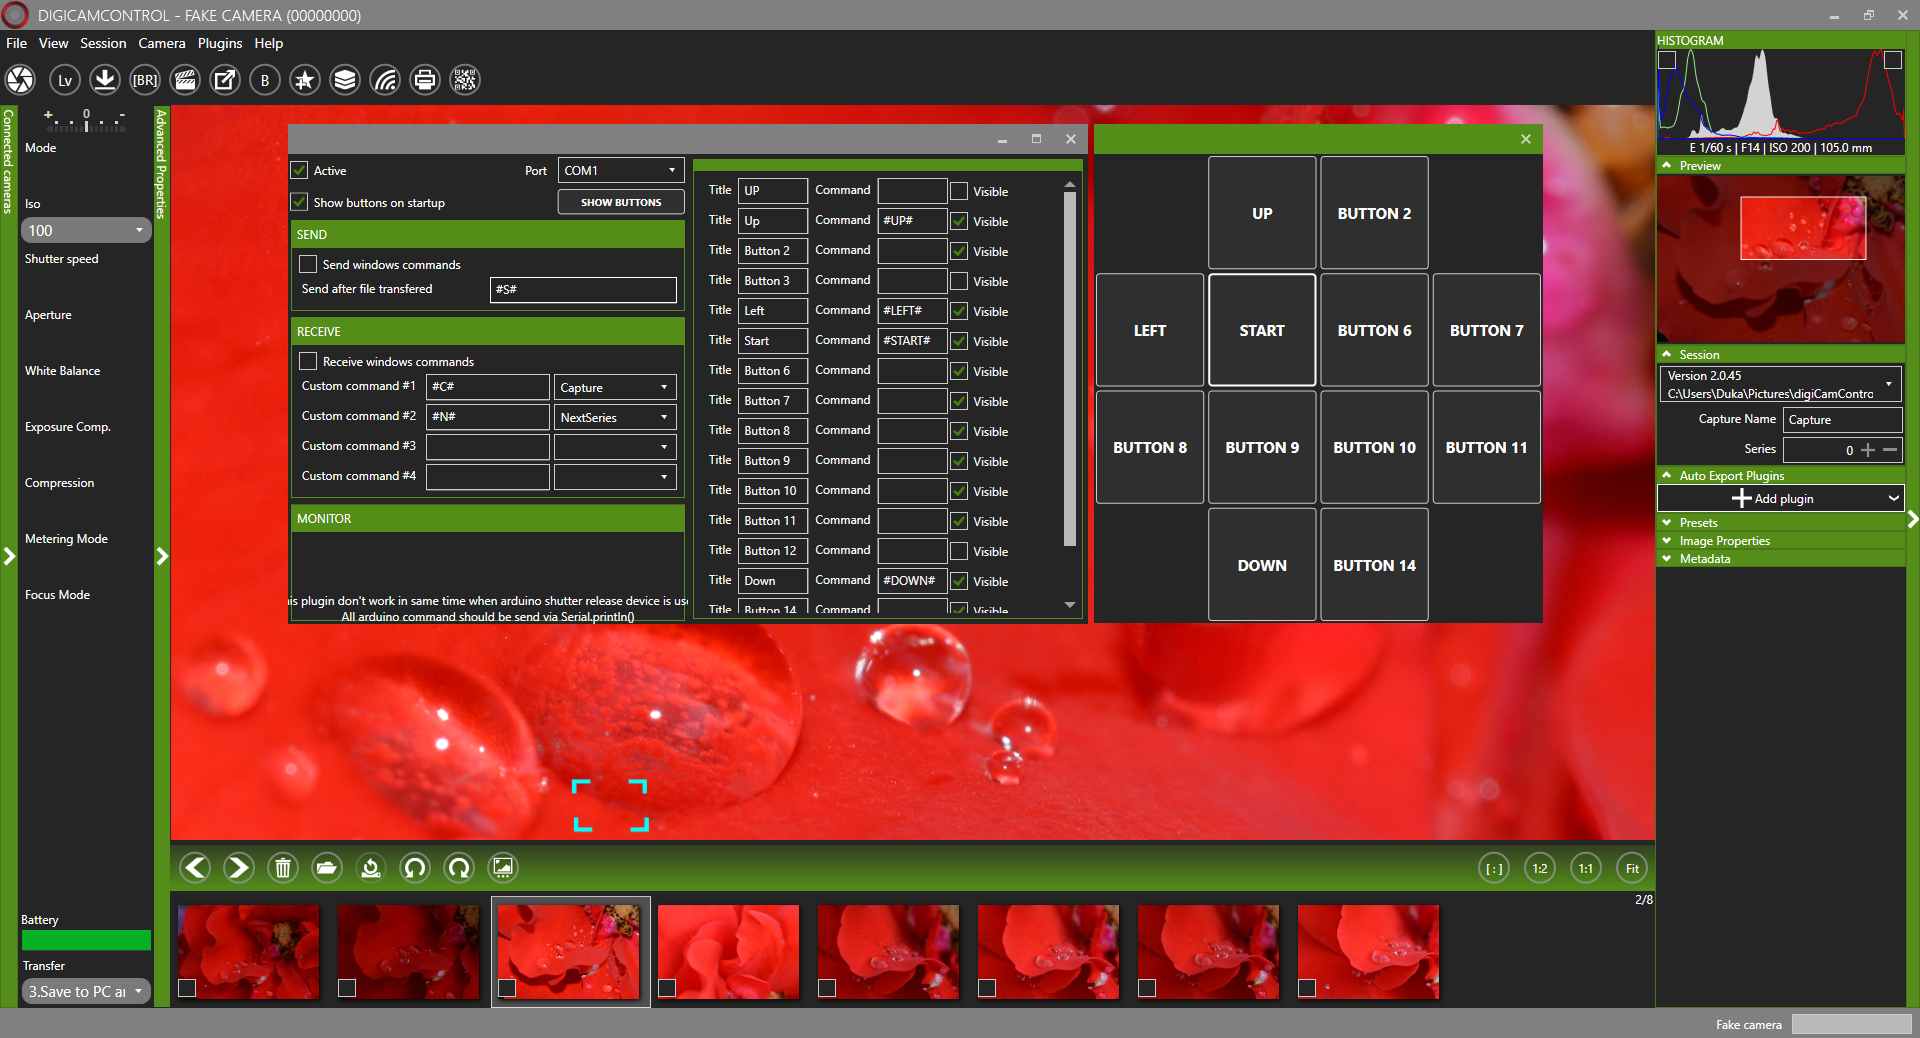
Task: Rotate the image left using the rotate icon
Action: tap(414, 868)
